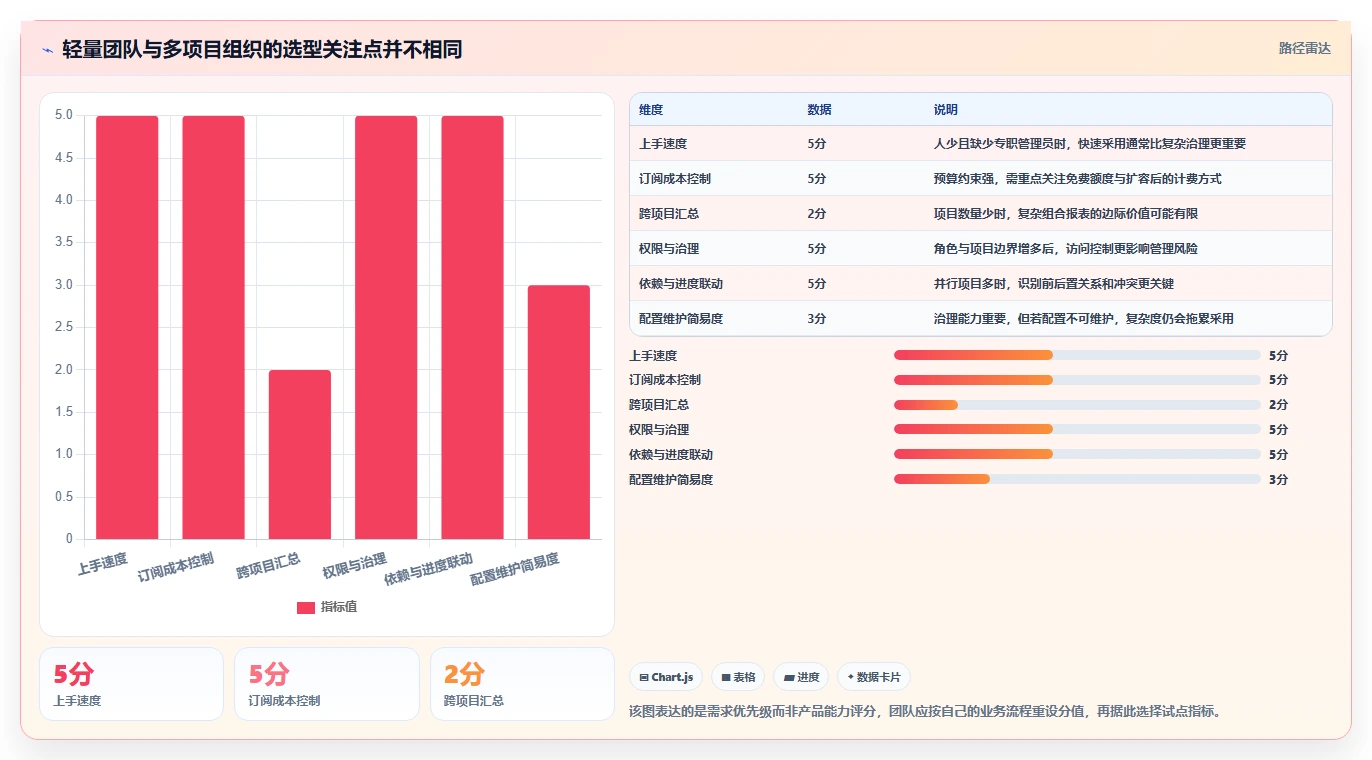Click description starting 治理能力重要
This screenshot has height=760, width=1372.
pyautogui.click(x=1083, y=318)
